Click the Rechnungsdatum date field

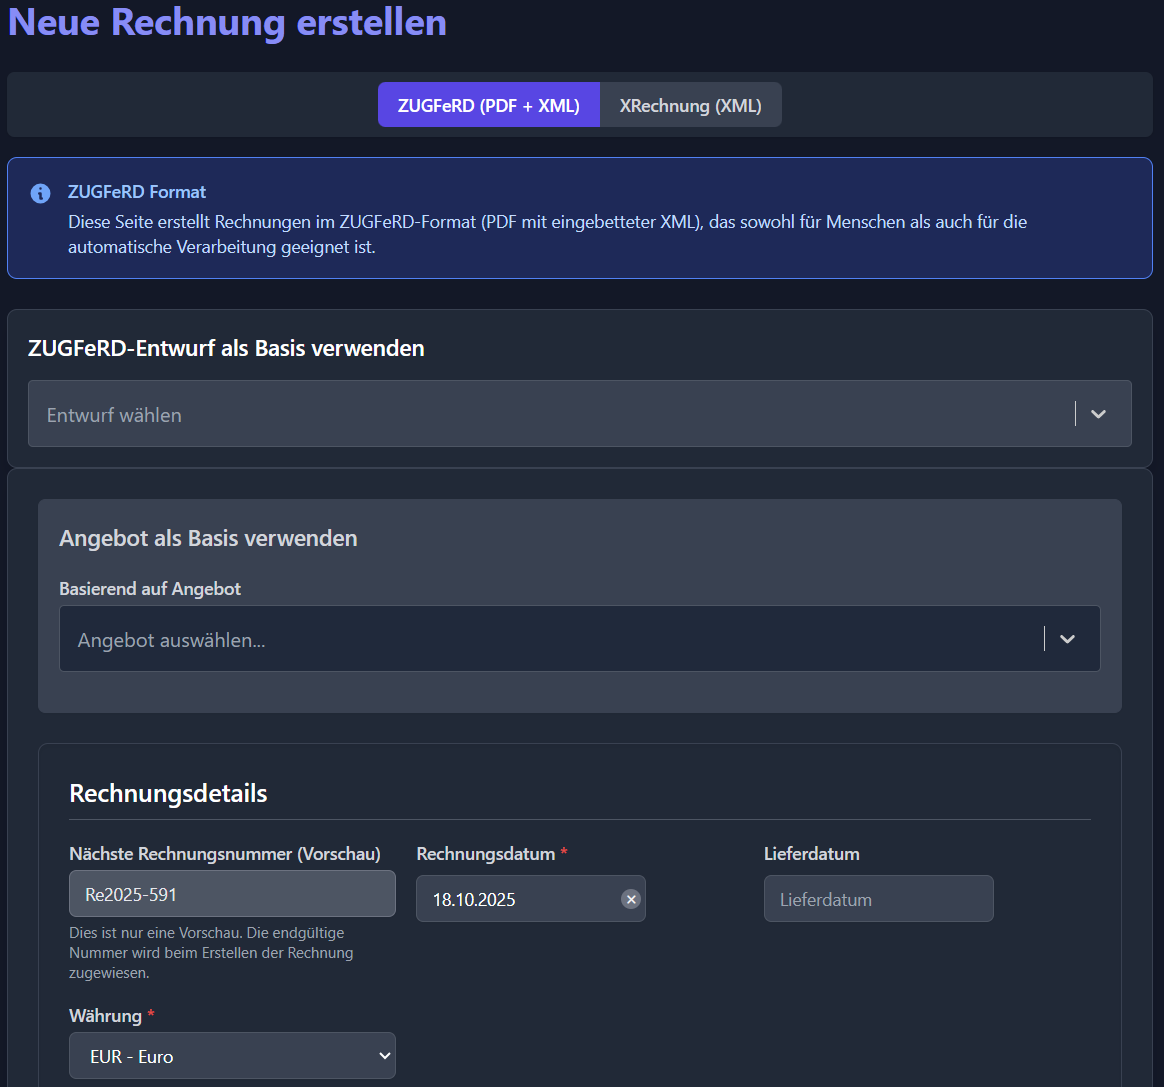coord(510,898)
